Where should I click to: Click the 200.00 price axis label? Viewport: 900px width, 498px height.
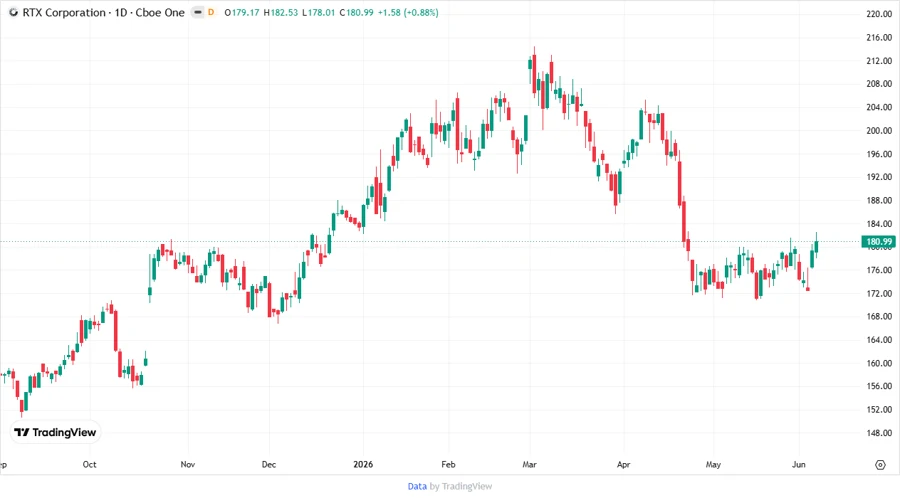[879, 131]
